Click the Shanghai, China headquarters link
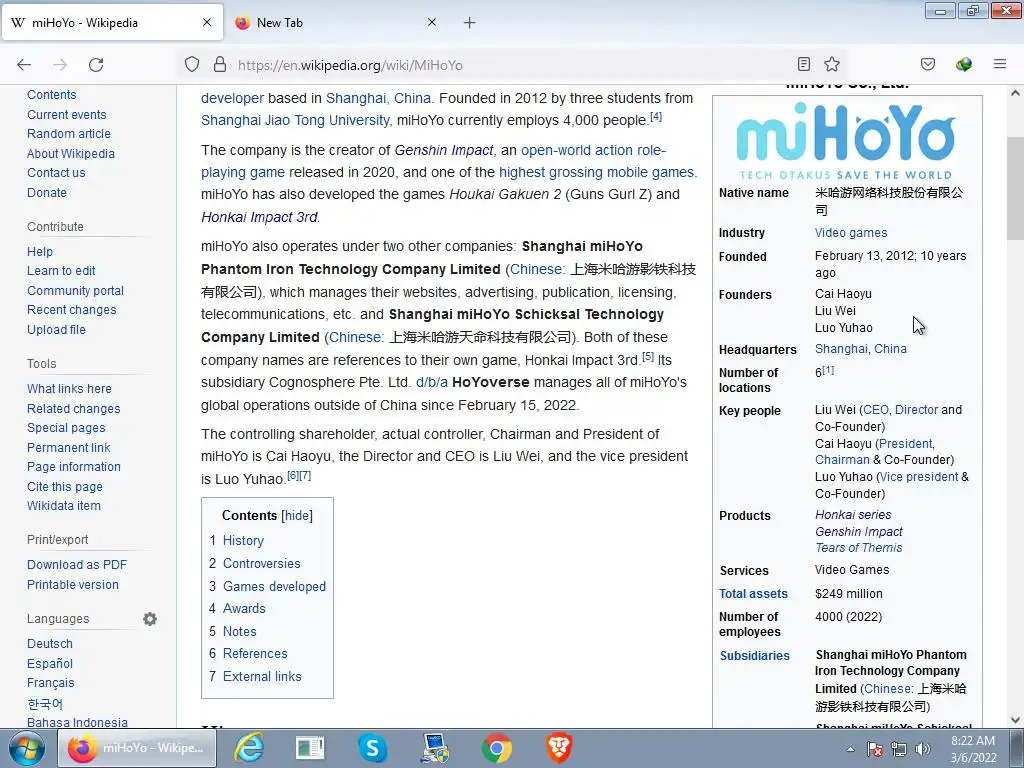Image resolution: width=1024 pixels, height=768 pixels. pyautogui.click(x=861, y=349)
